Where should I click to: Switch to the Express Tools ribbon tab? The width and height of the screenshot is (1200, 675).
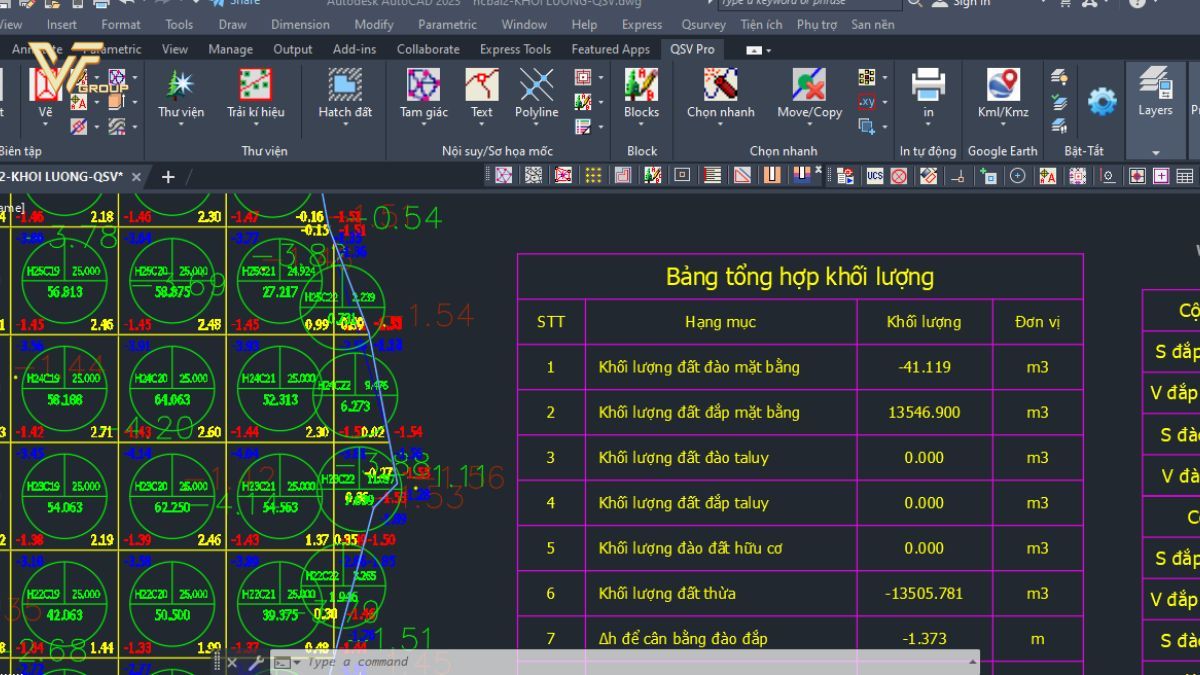(515, 49)
